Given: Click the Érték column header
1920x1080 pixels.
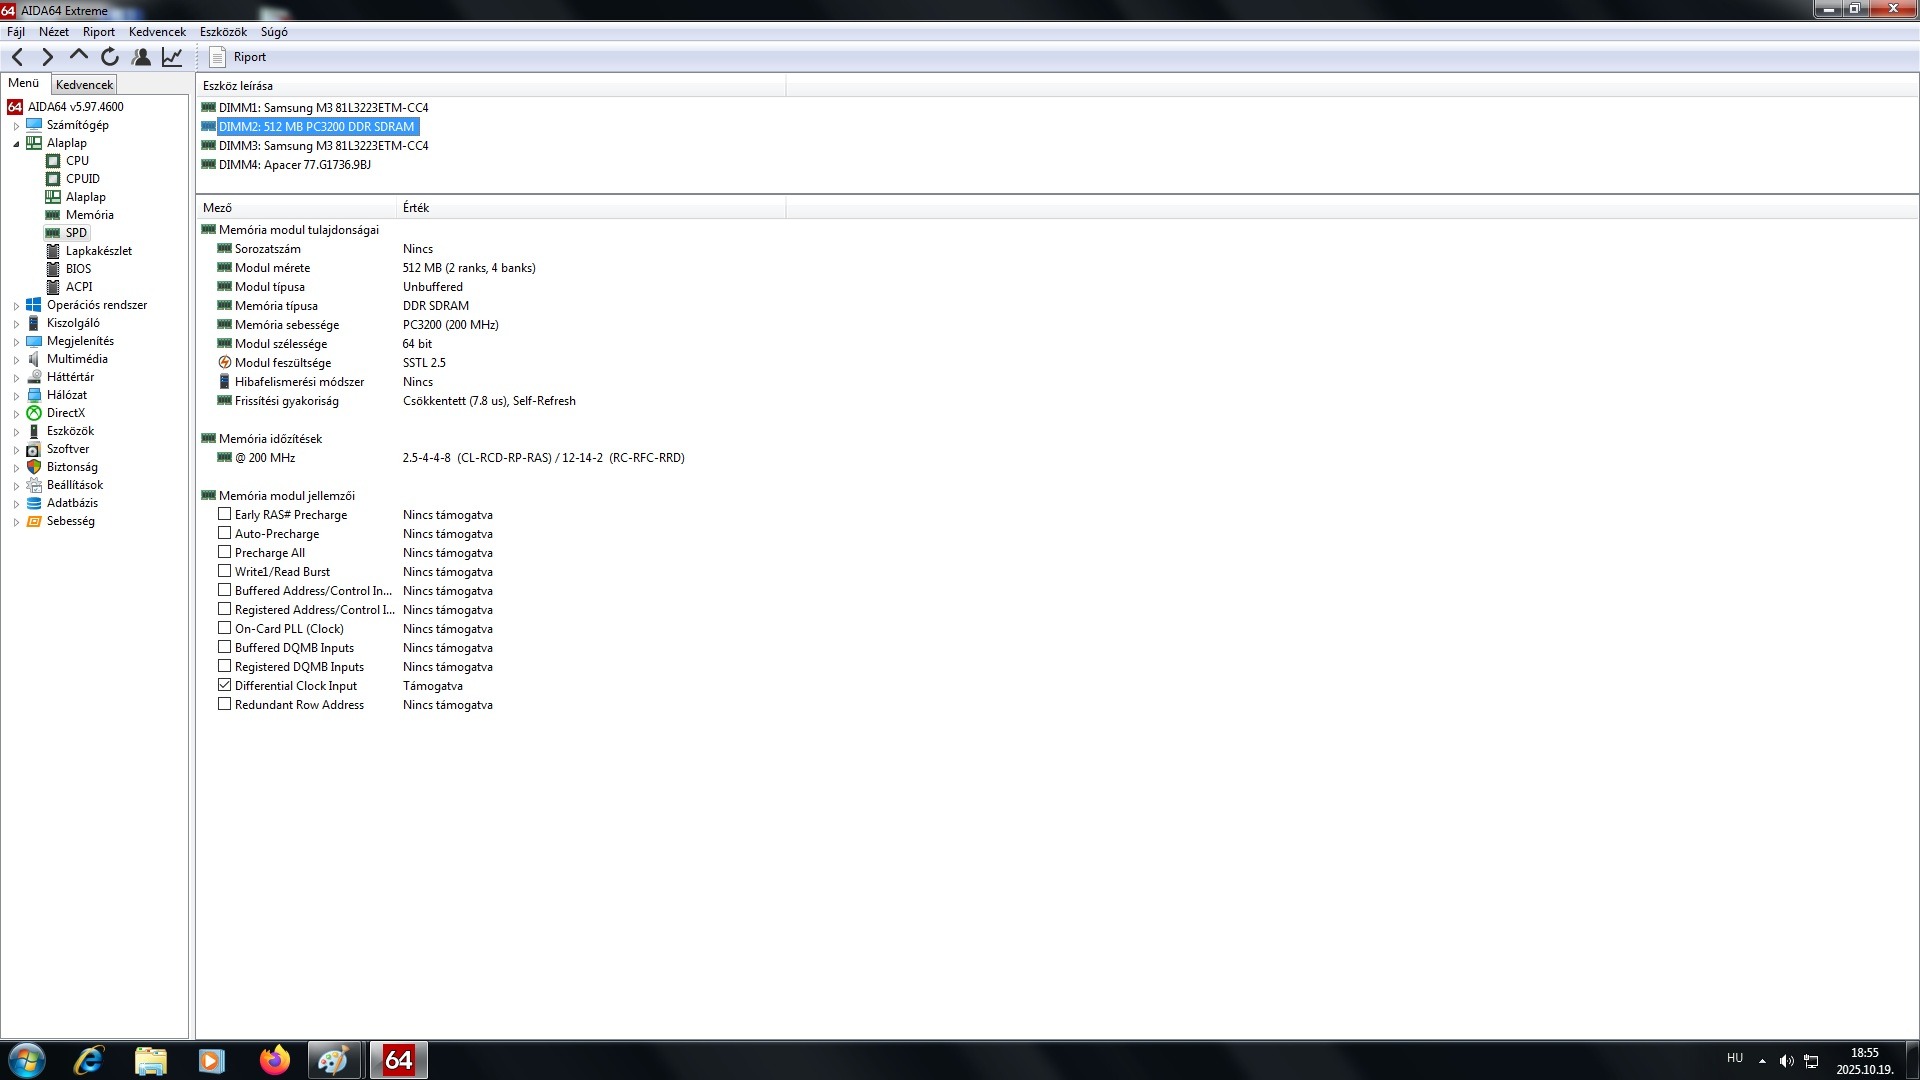Looking at the screenshot, I should click(x=416, y=208).
